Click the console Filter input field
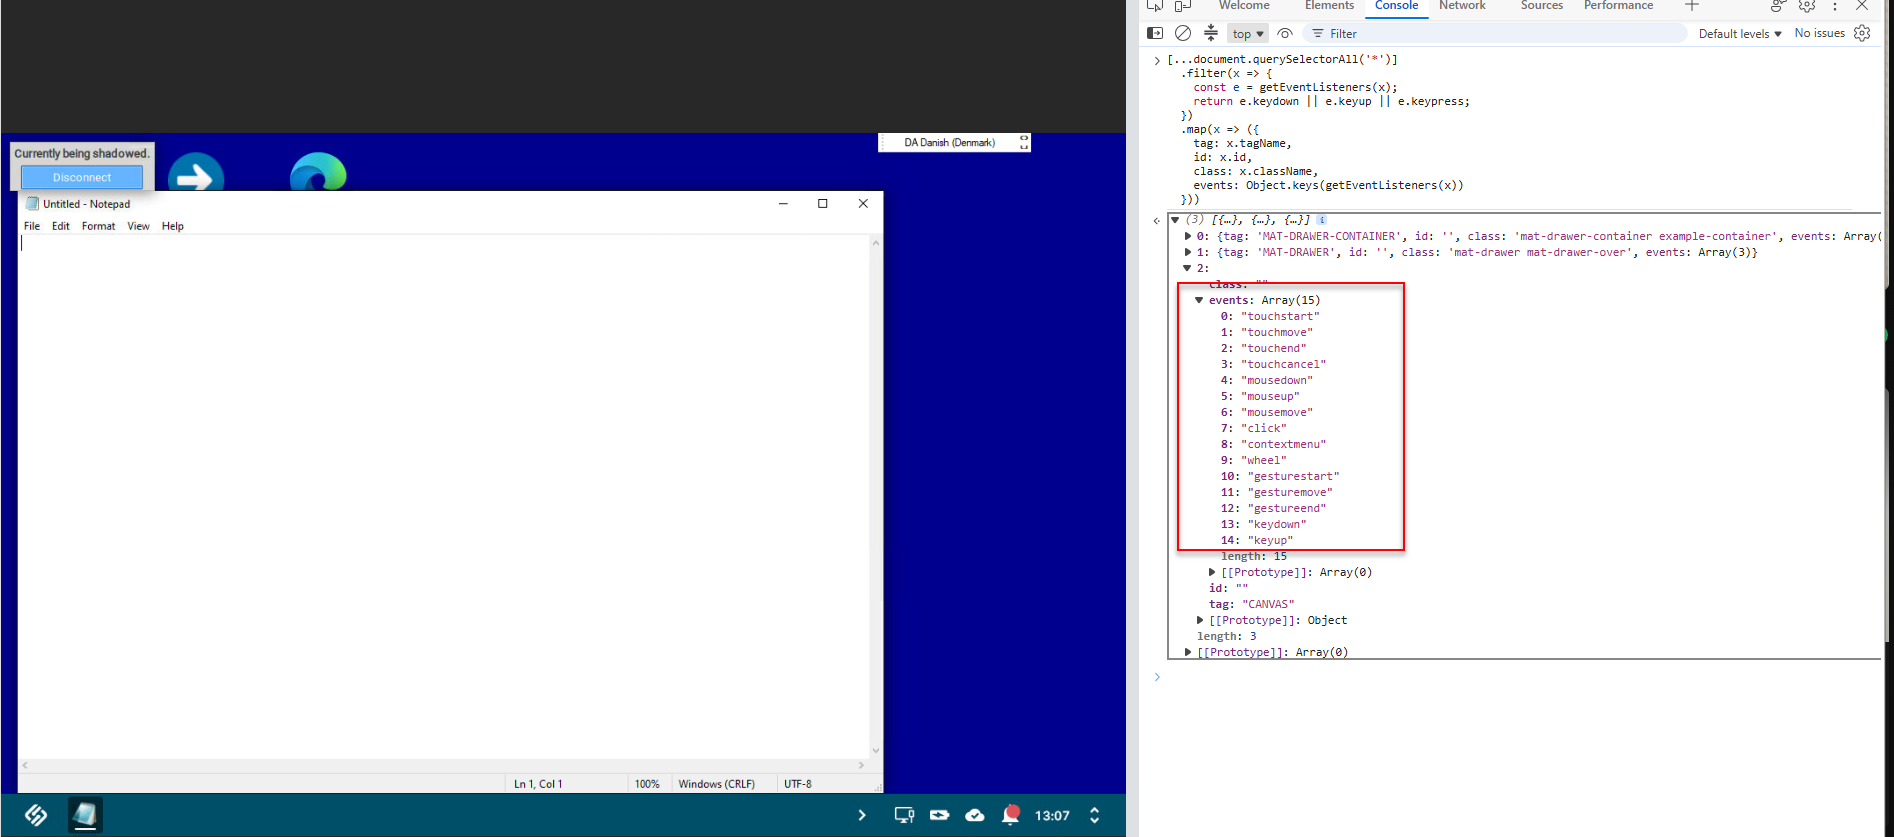 (x=1495, y=34)
